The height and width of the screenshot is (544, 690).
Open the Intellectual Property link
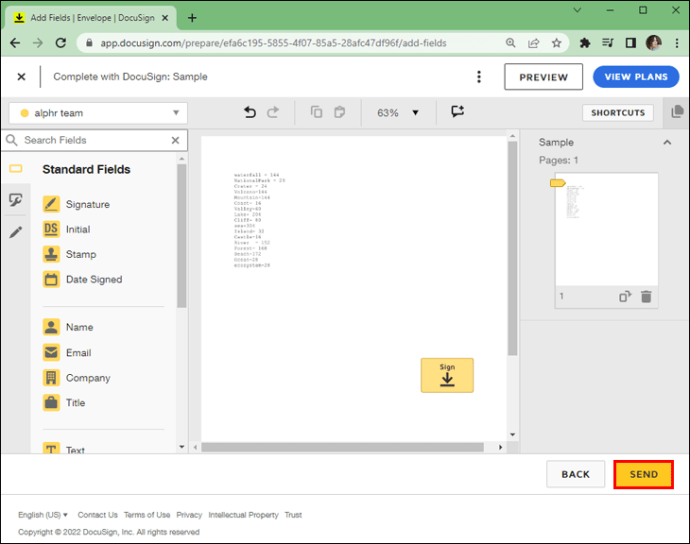(x=243, y=515)
